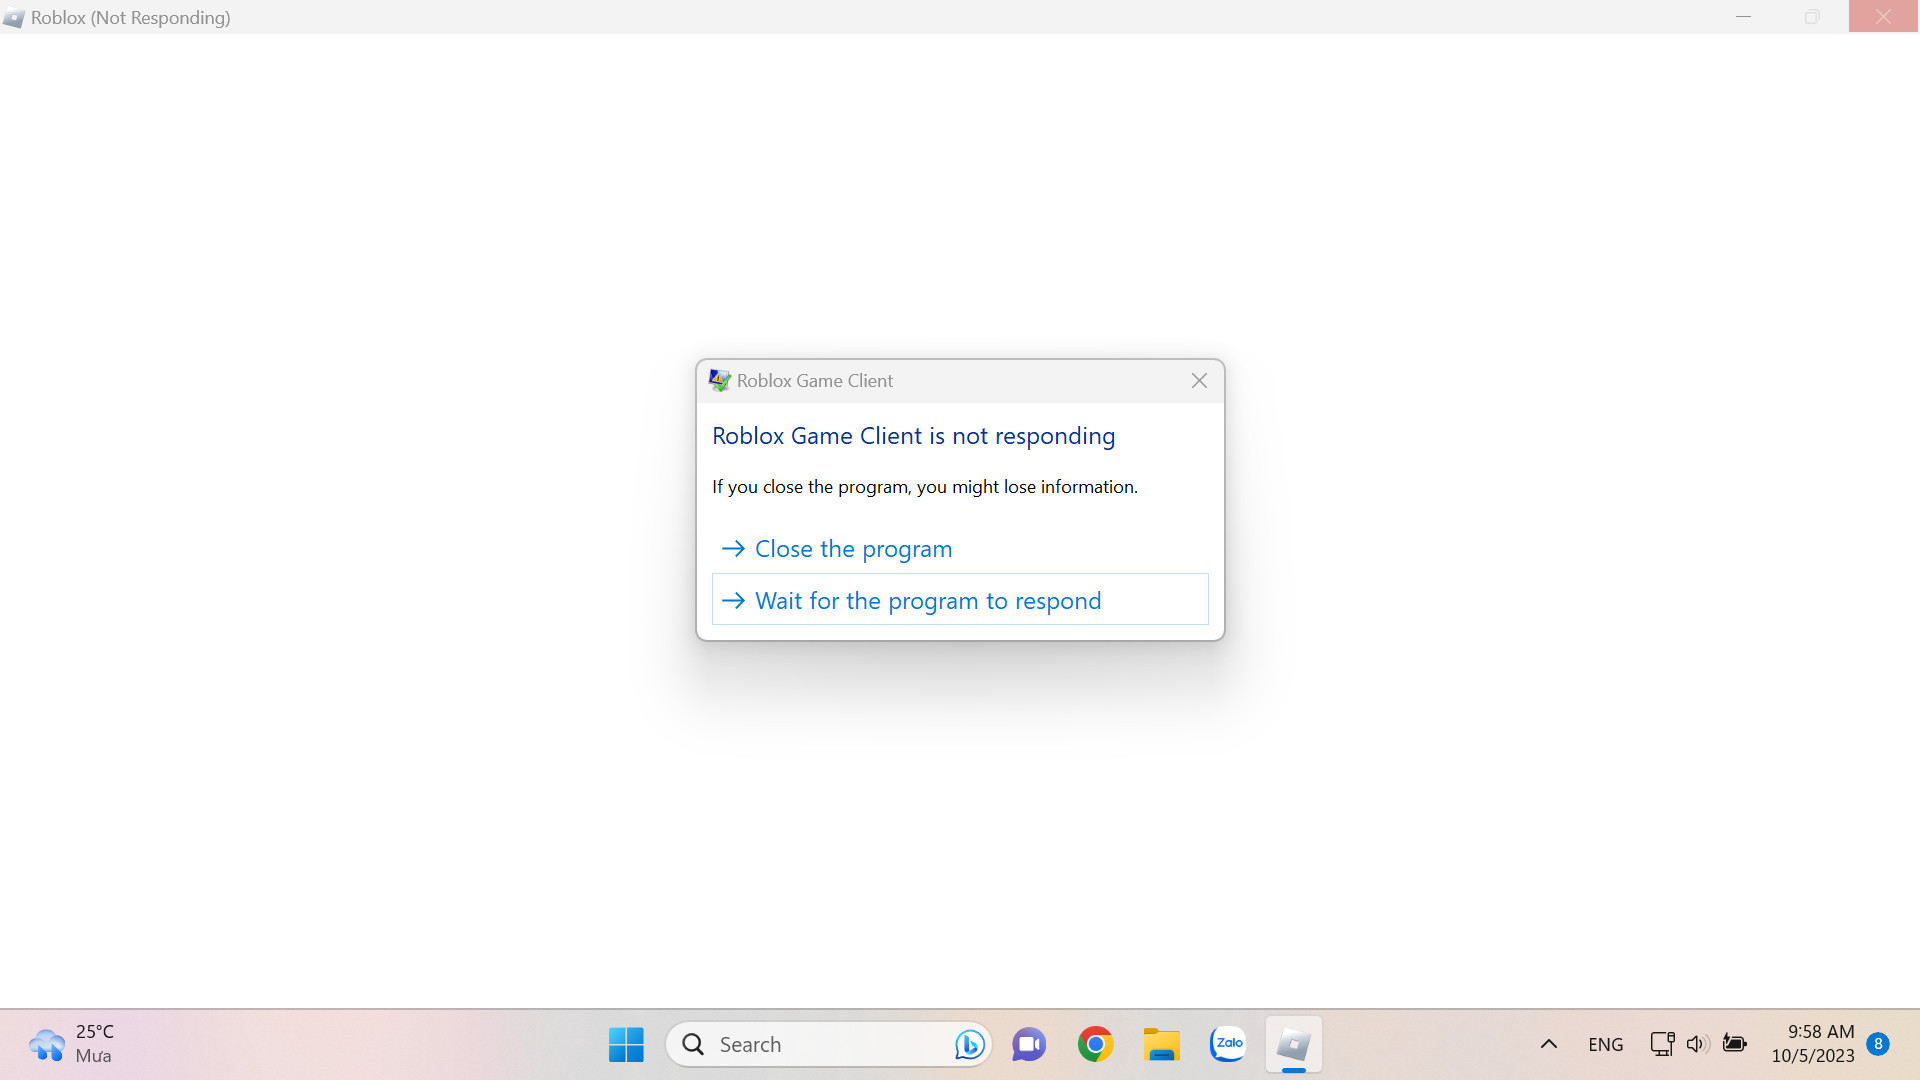
Task: Click the Roblox Game Client icon
Action: pyautogui.click(x=719, y=380)
